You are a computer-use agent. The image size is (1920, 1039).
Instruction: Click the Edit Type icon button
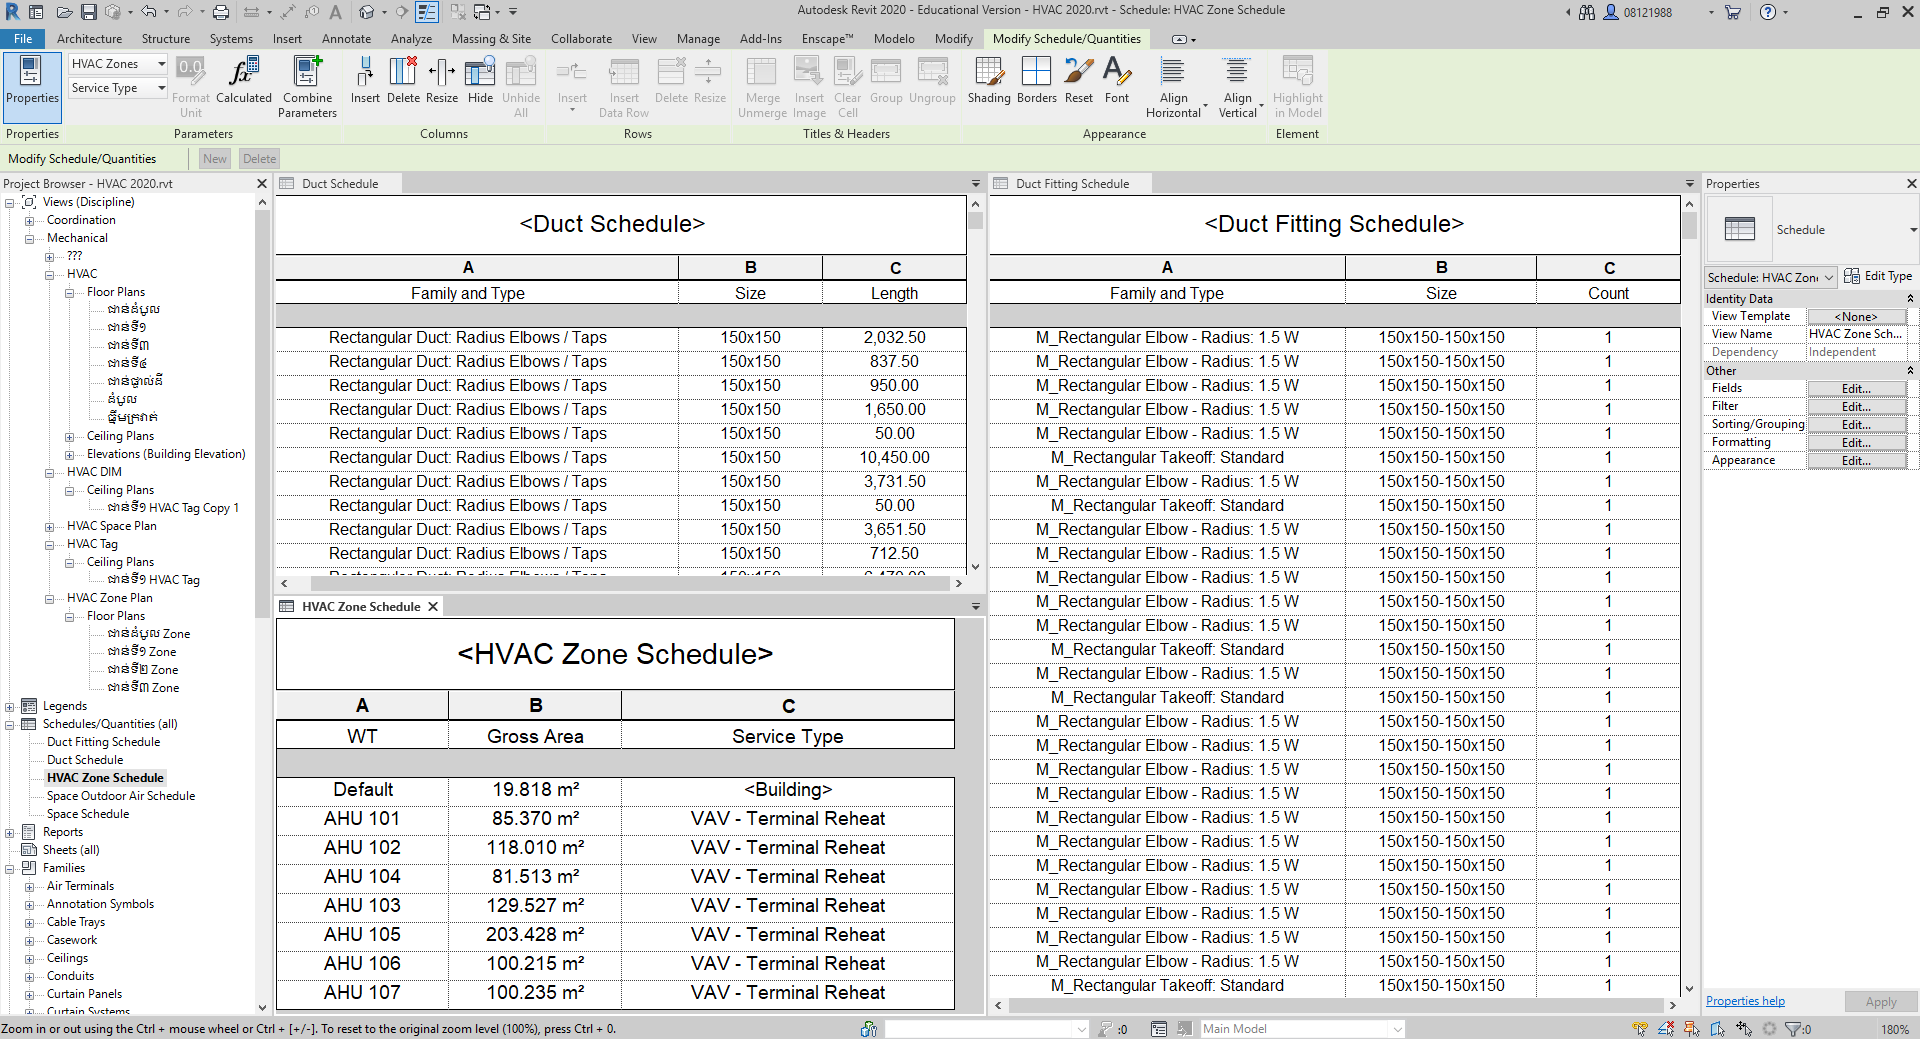click(x=1878, y=276)
